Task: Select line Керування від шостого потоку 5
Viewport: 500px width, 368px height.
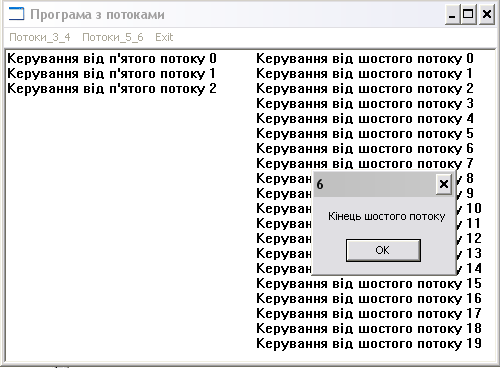Action: 365,134
